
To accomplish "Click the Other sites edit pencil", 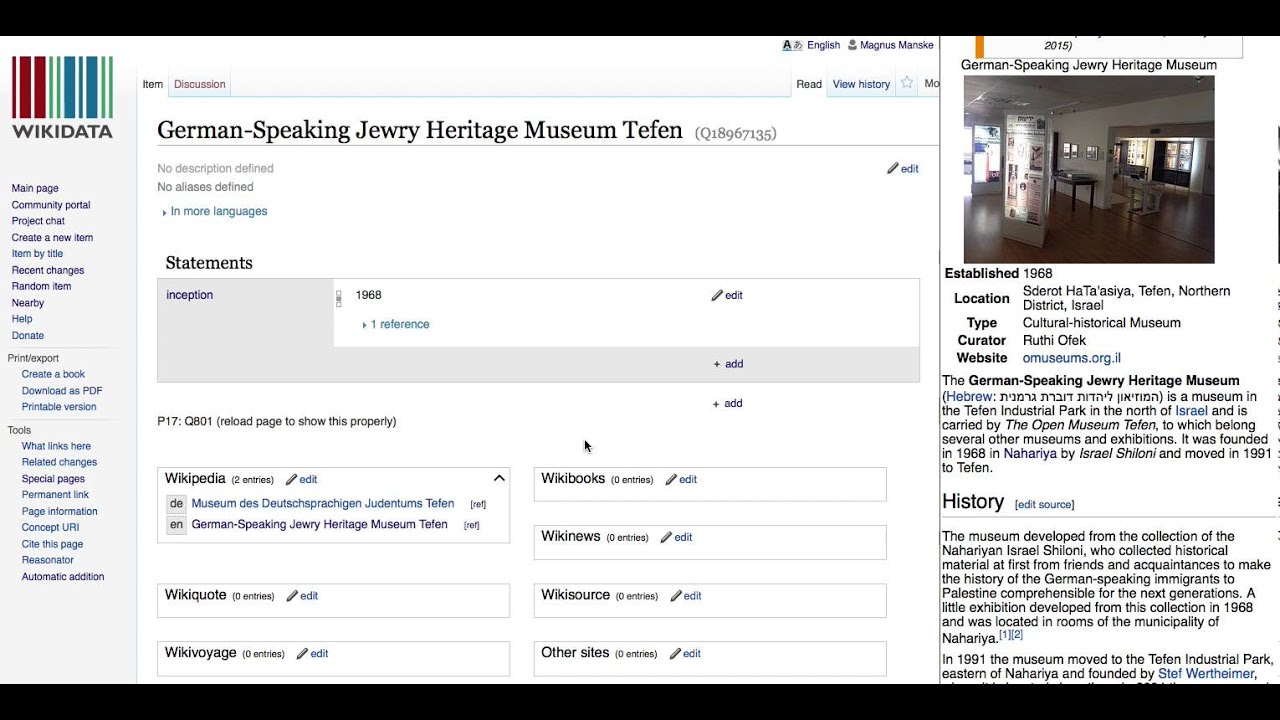I will tap(675, 654).
